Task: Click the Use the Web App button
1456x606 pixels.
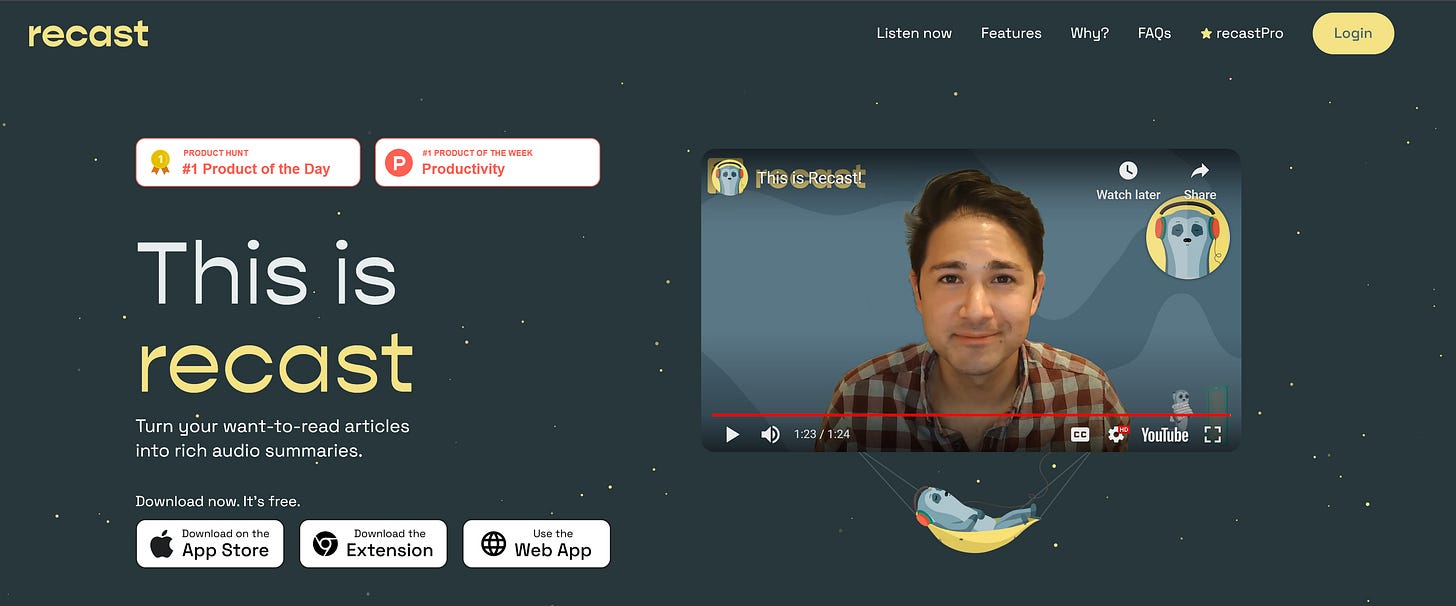Action: pos(536,543)
